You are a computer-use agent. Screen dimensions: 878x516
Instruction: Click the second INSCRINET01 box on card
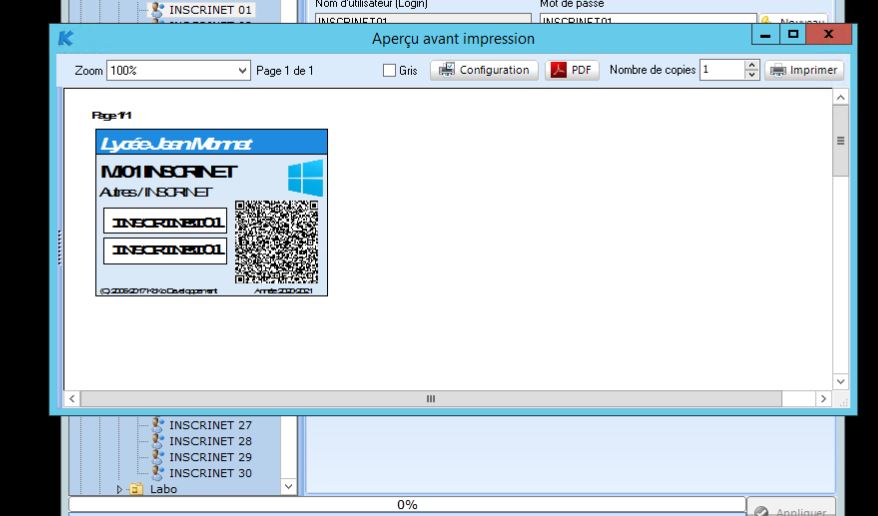pyautogui.click(x=165, y=250)
